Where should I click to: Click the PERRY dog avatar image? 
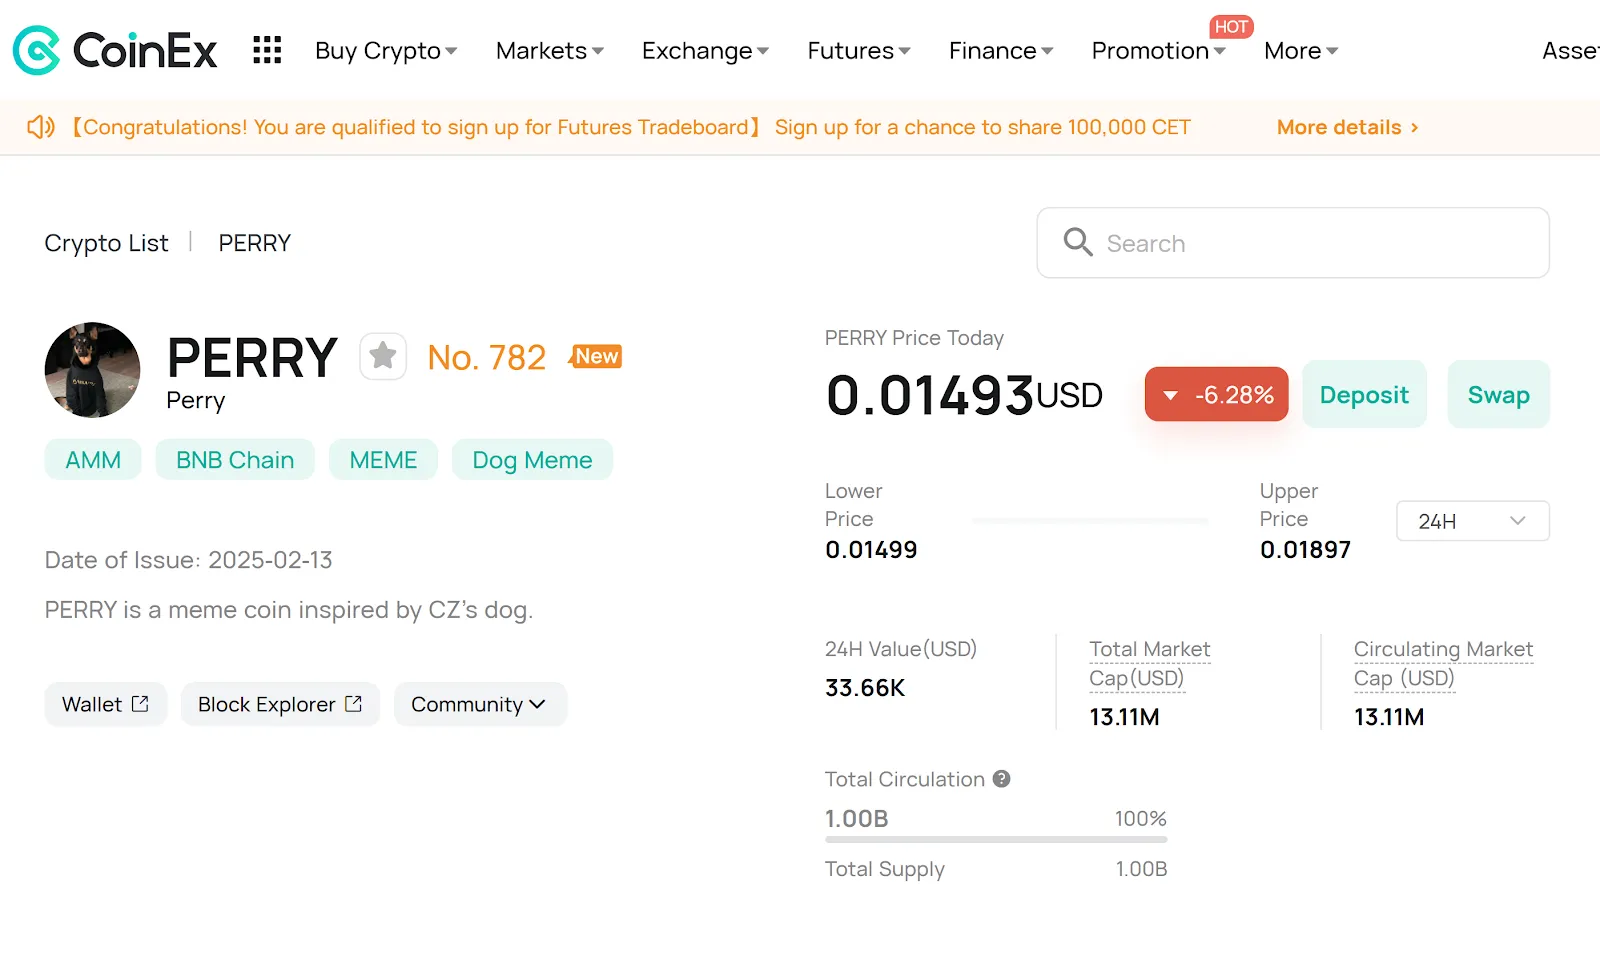pyautogui.click(x=93, y=370)
